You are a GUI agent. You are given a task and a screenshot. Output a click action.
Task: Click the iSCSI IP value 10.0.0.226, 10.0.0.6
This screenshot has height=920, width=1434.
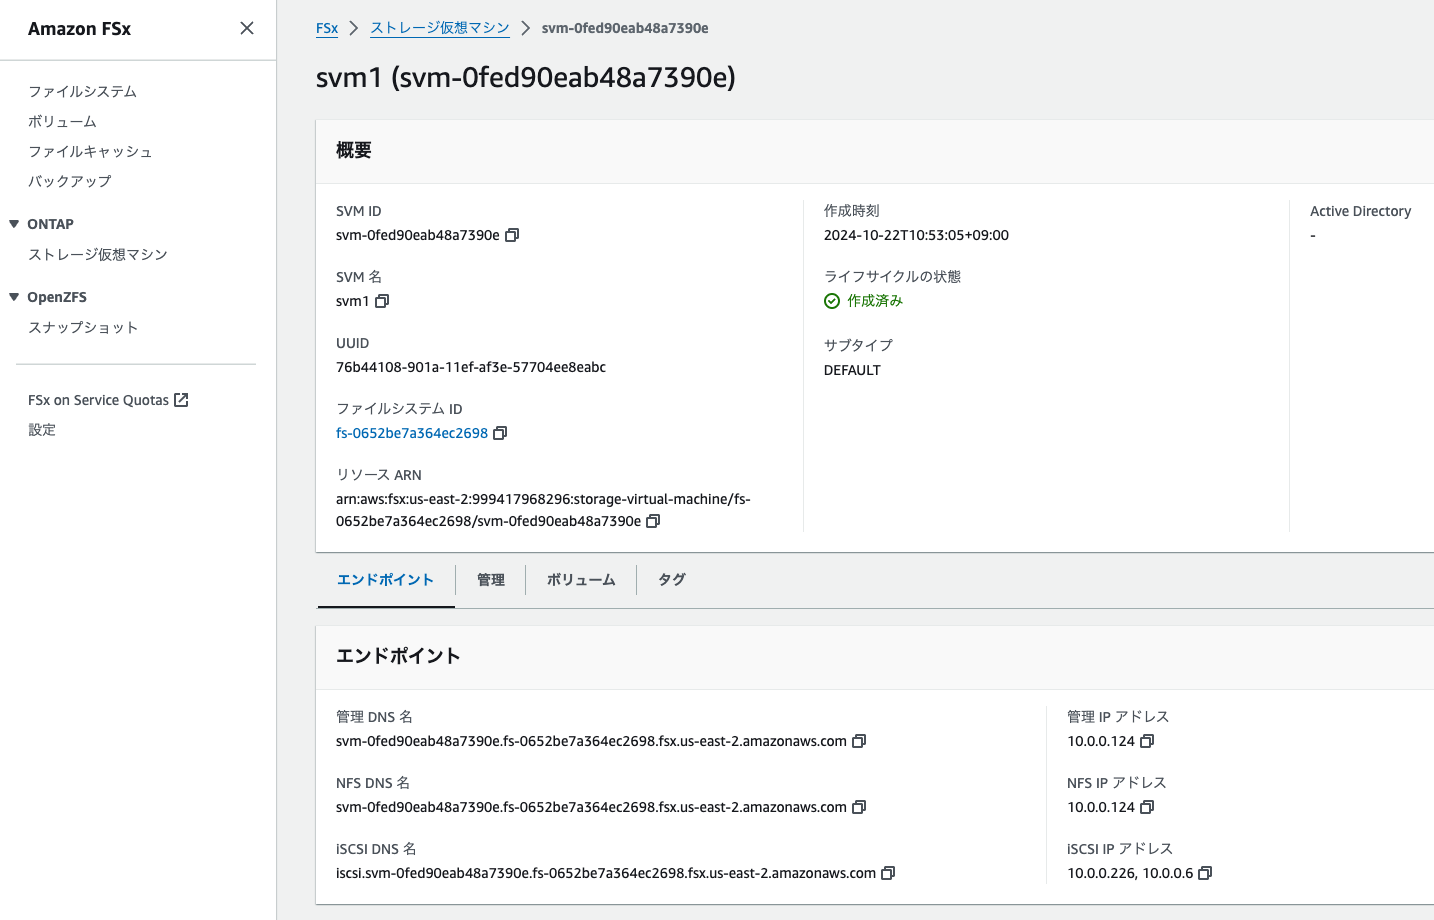(1130, 873)
